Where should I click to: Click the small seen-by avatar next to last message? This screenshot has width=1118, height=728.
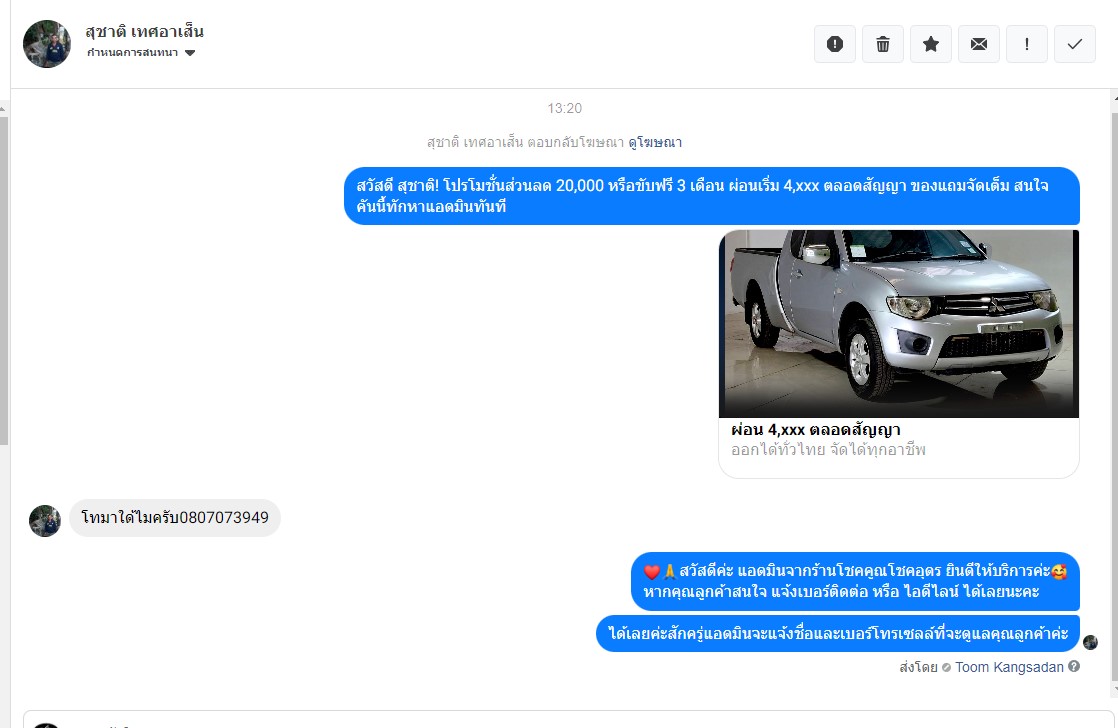coord(1090,642)
